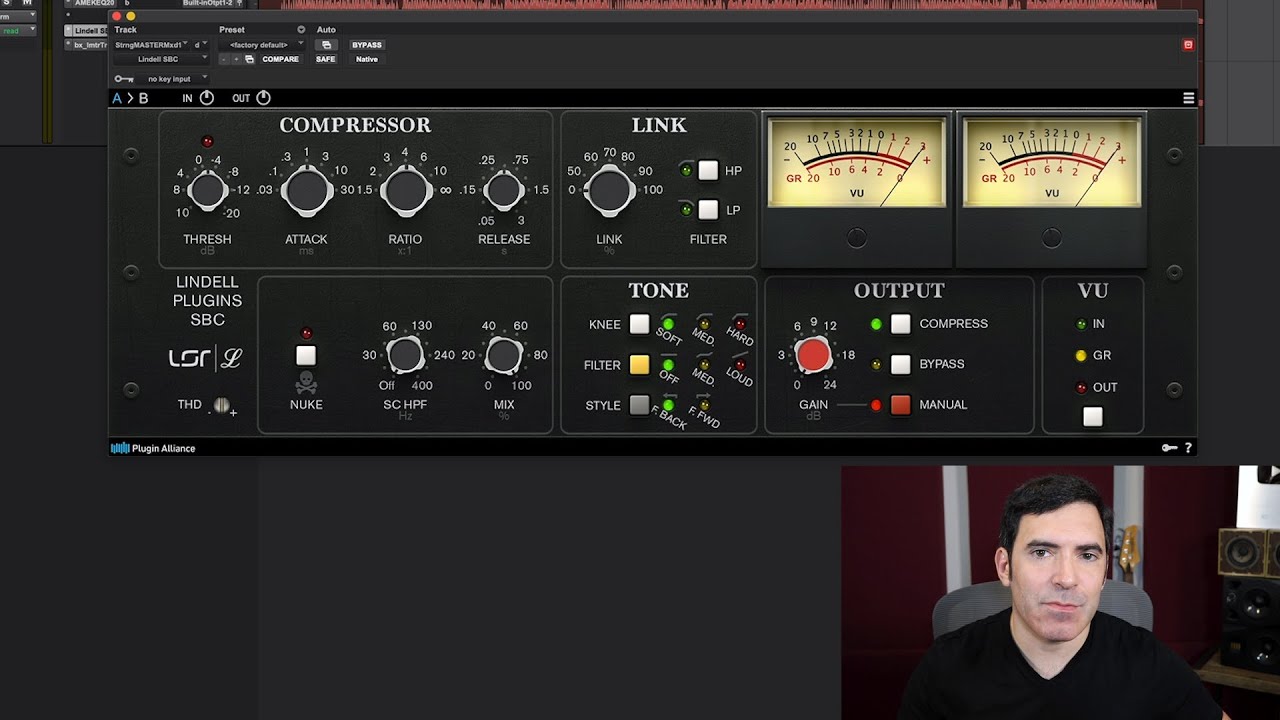Click the red target button in header
This screenshot has height=720, width=1280.
tap(1188, 45)
